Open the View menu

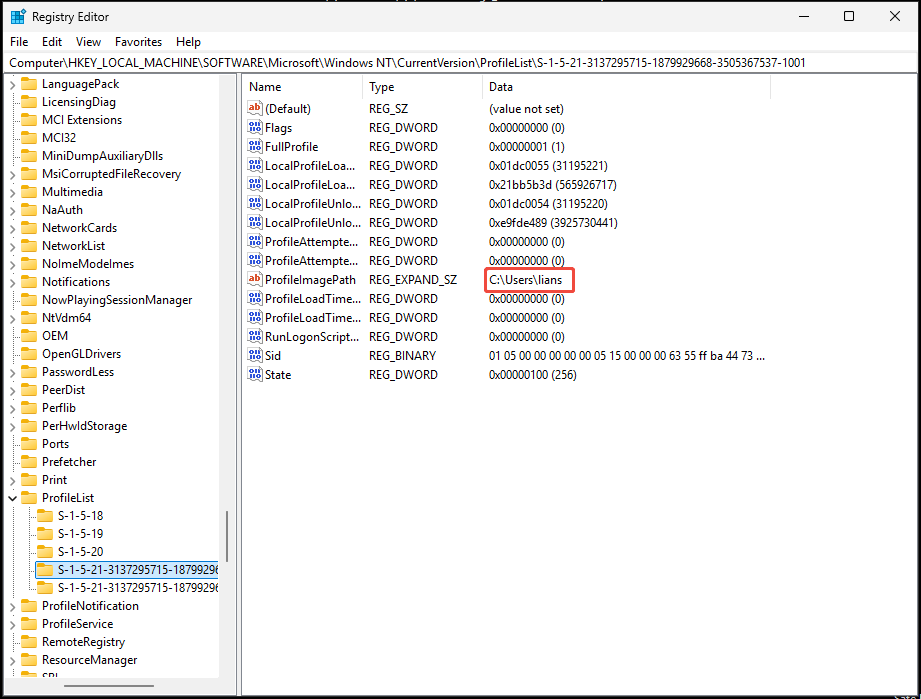tap(88, 42)
